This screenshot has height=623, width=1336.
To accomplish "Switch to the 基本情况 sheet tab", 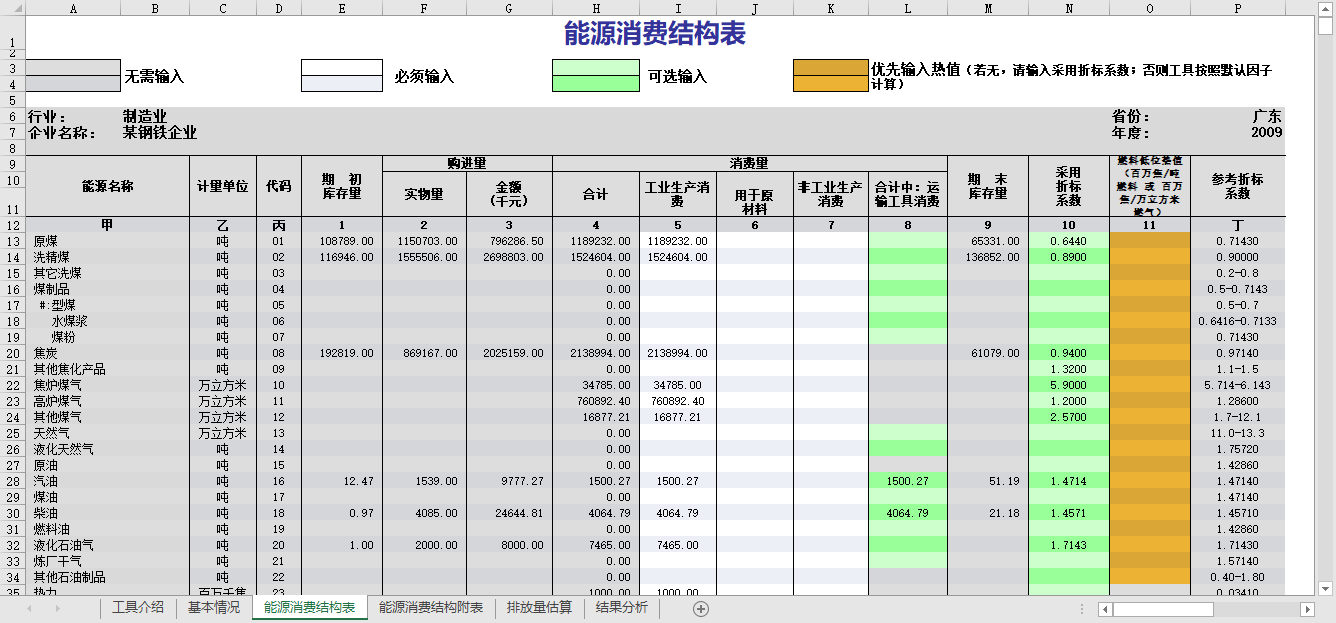I will click(214, 608).
